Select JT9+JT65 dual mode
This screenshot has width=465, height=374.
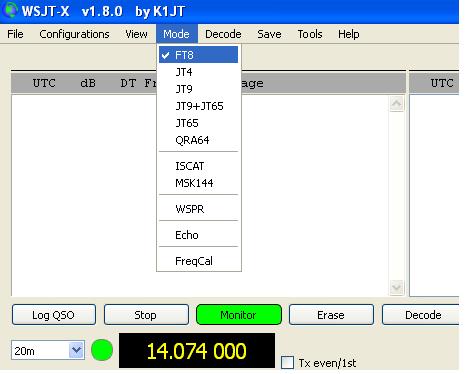click(x=198, y=106)
